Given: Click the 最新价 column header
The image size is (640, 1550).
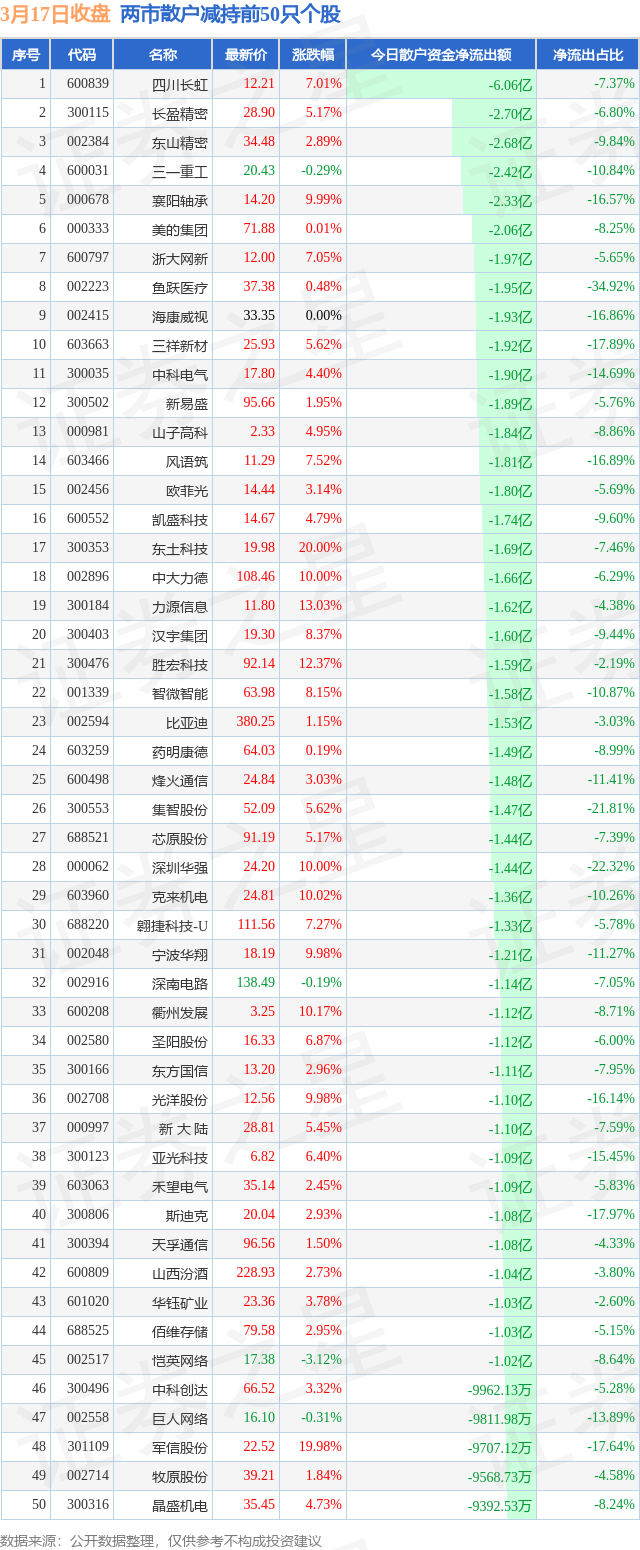Looking at the screenshot, I should pyautogui.click(x=245, y=55).
